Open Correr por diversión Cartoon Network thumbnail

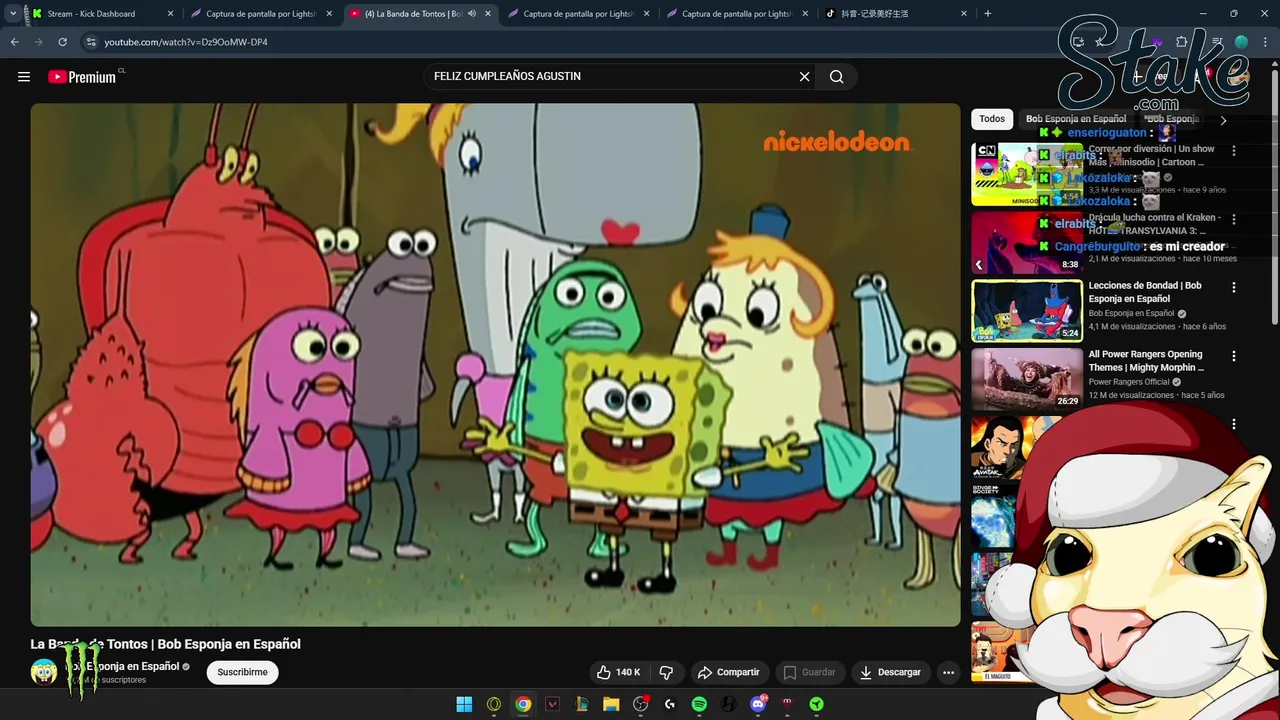(x=1027, y=174)
